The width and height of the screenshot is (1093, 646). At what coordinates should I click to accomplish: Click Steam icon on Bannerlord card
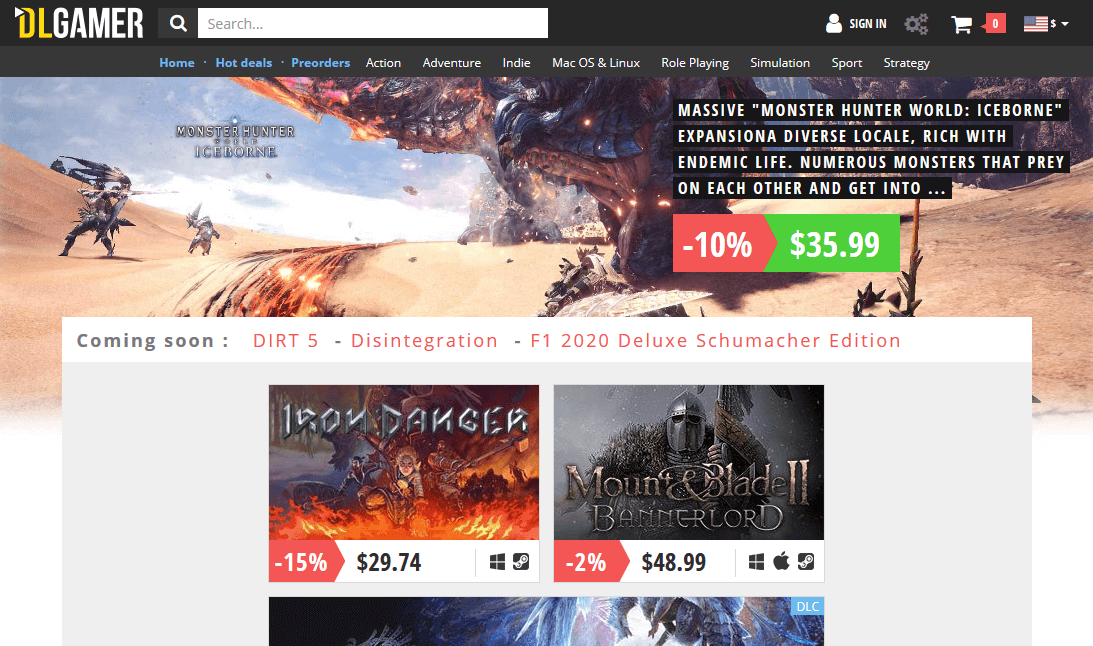[806, 562]
